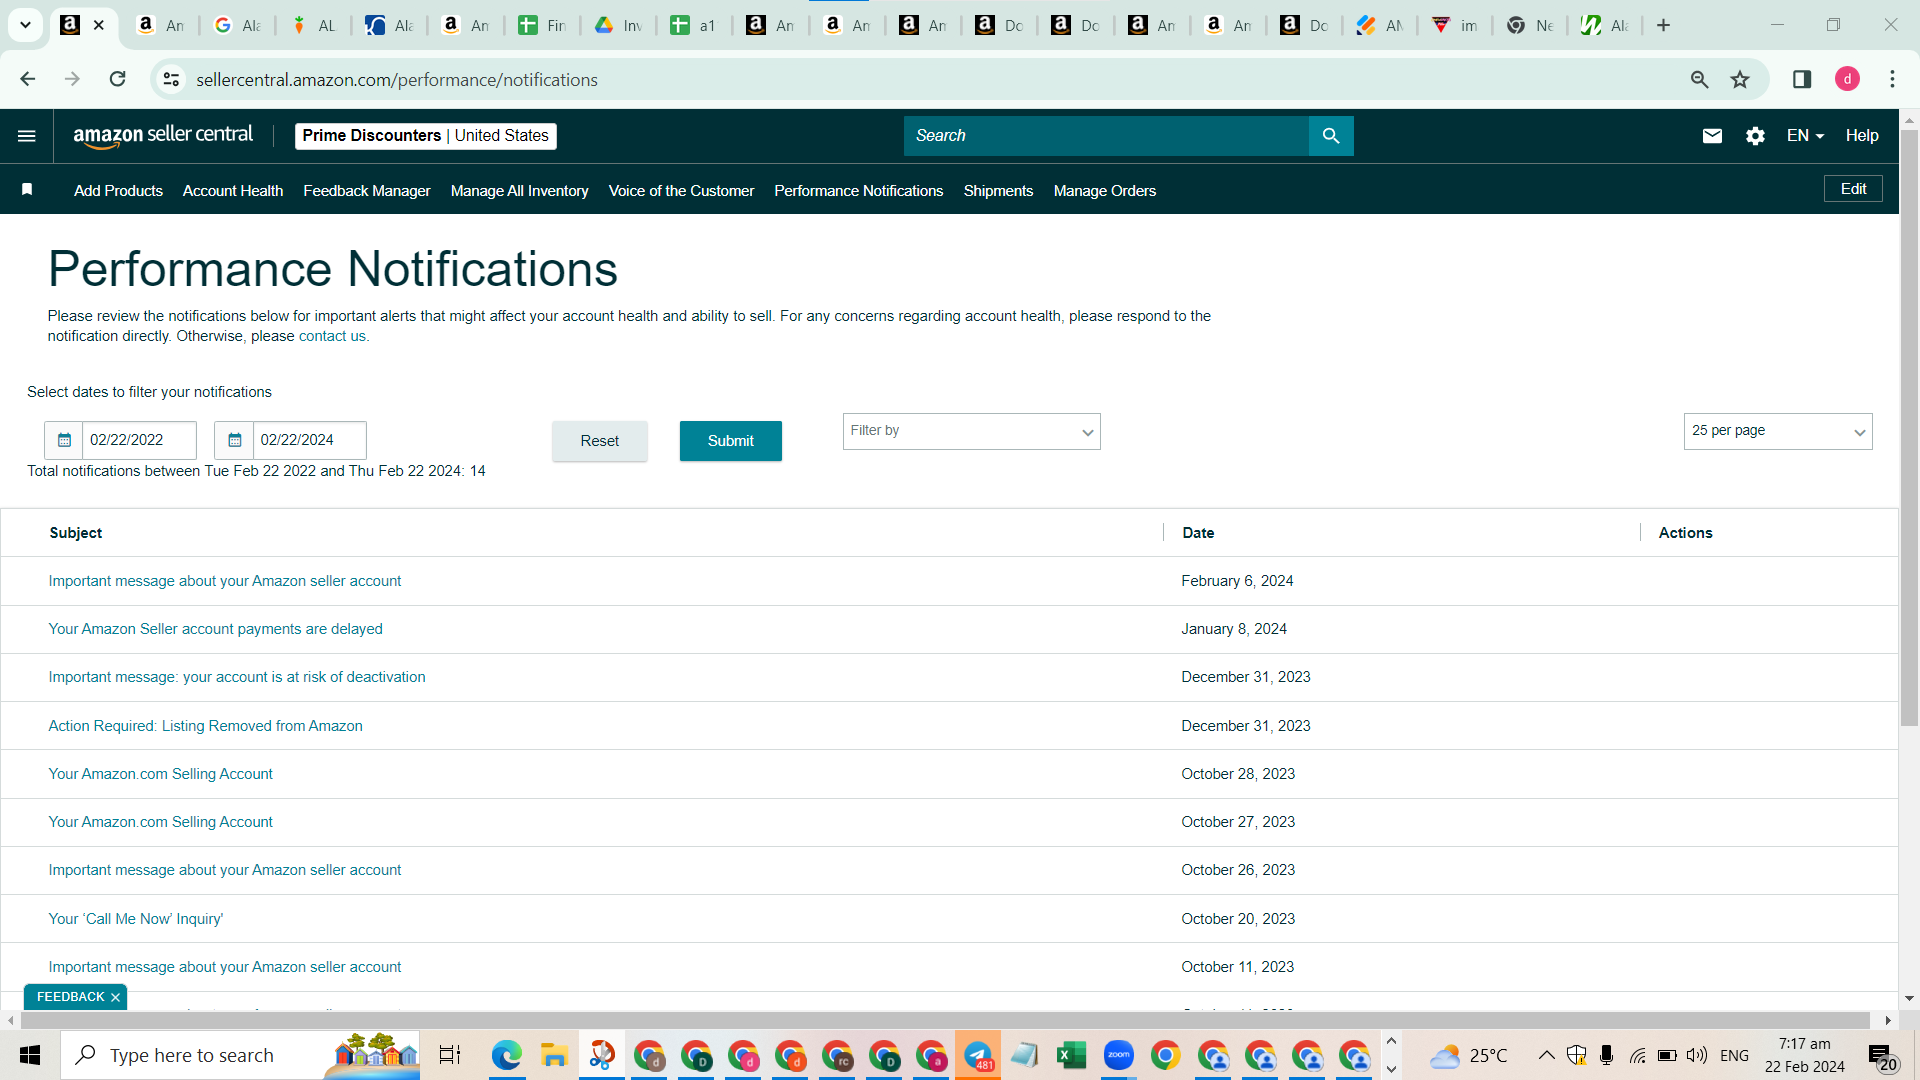Open the October 27, 2023 Selling Account notification

[161, 822]
